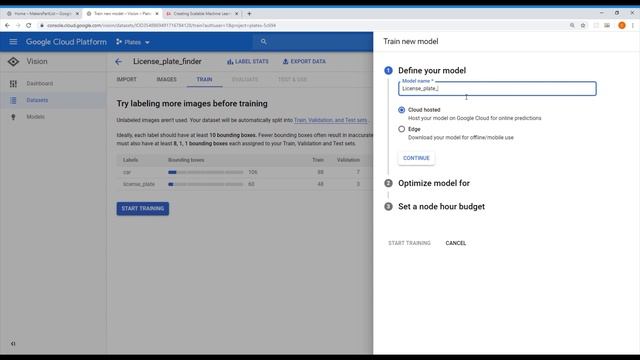This screenshot has width=640, height=360.
Task: Click the browser back arrow
Action: tap(7, 25)
